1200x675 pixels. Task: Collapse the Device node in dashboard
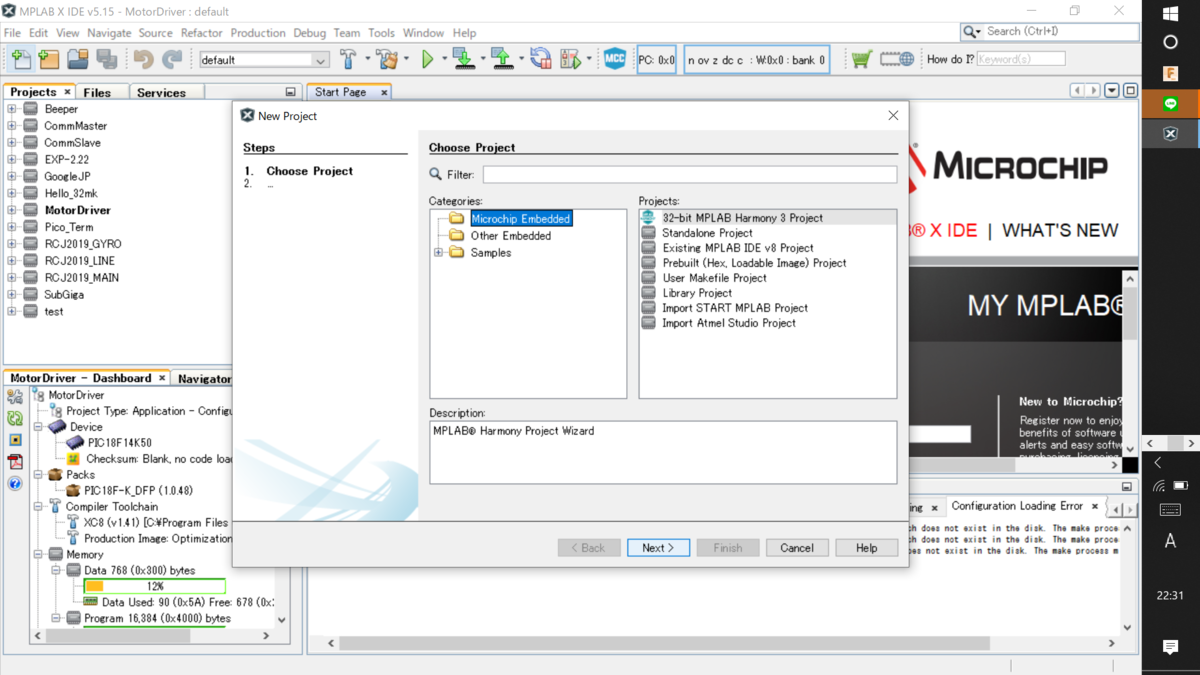click(x=39, y=427)
